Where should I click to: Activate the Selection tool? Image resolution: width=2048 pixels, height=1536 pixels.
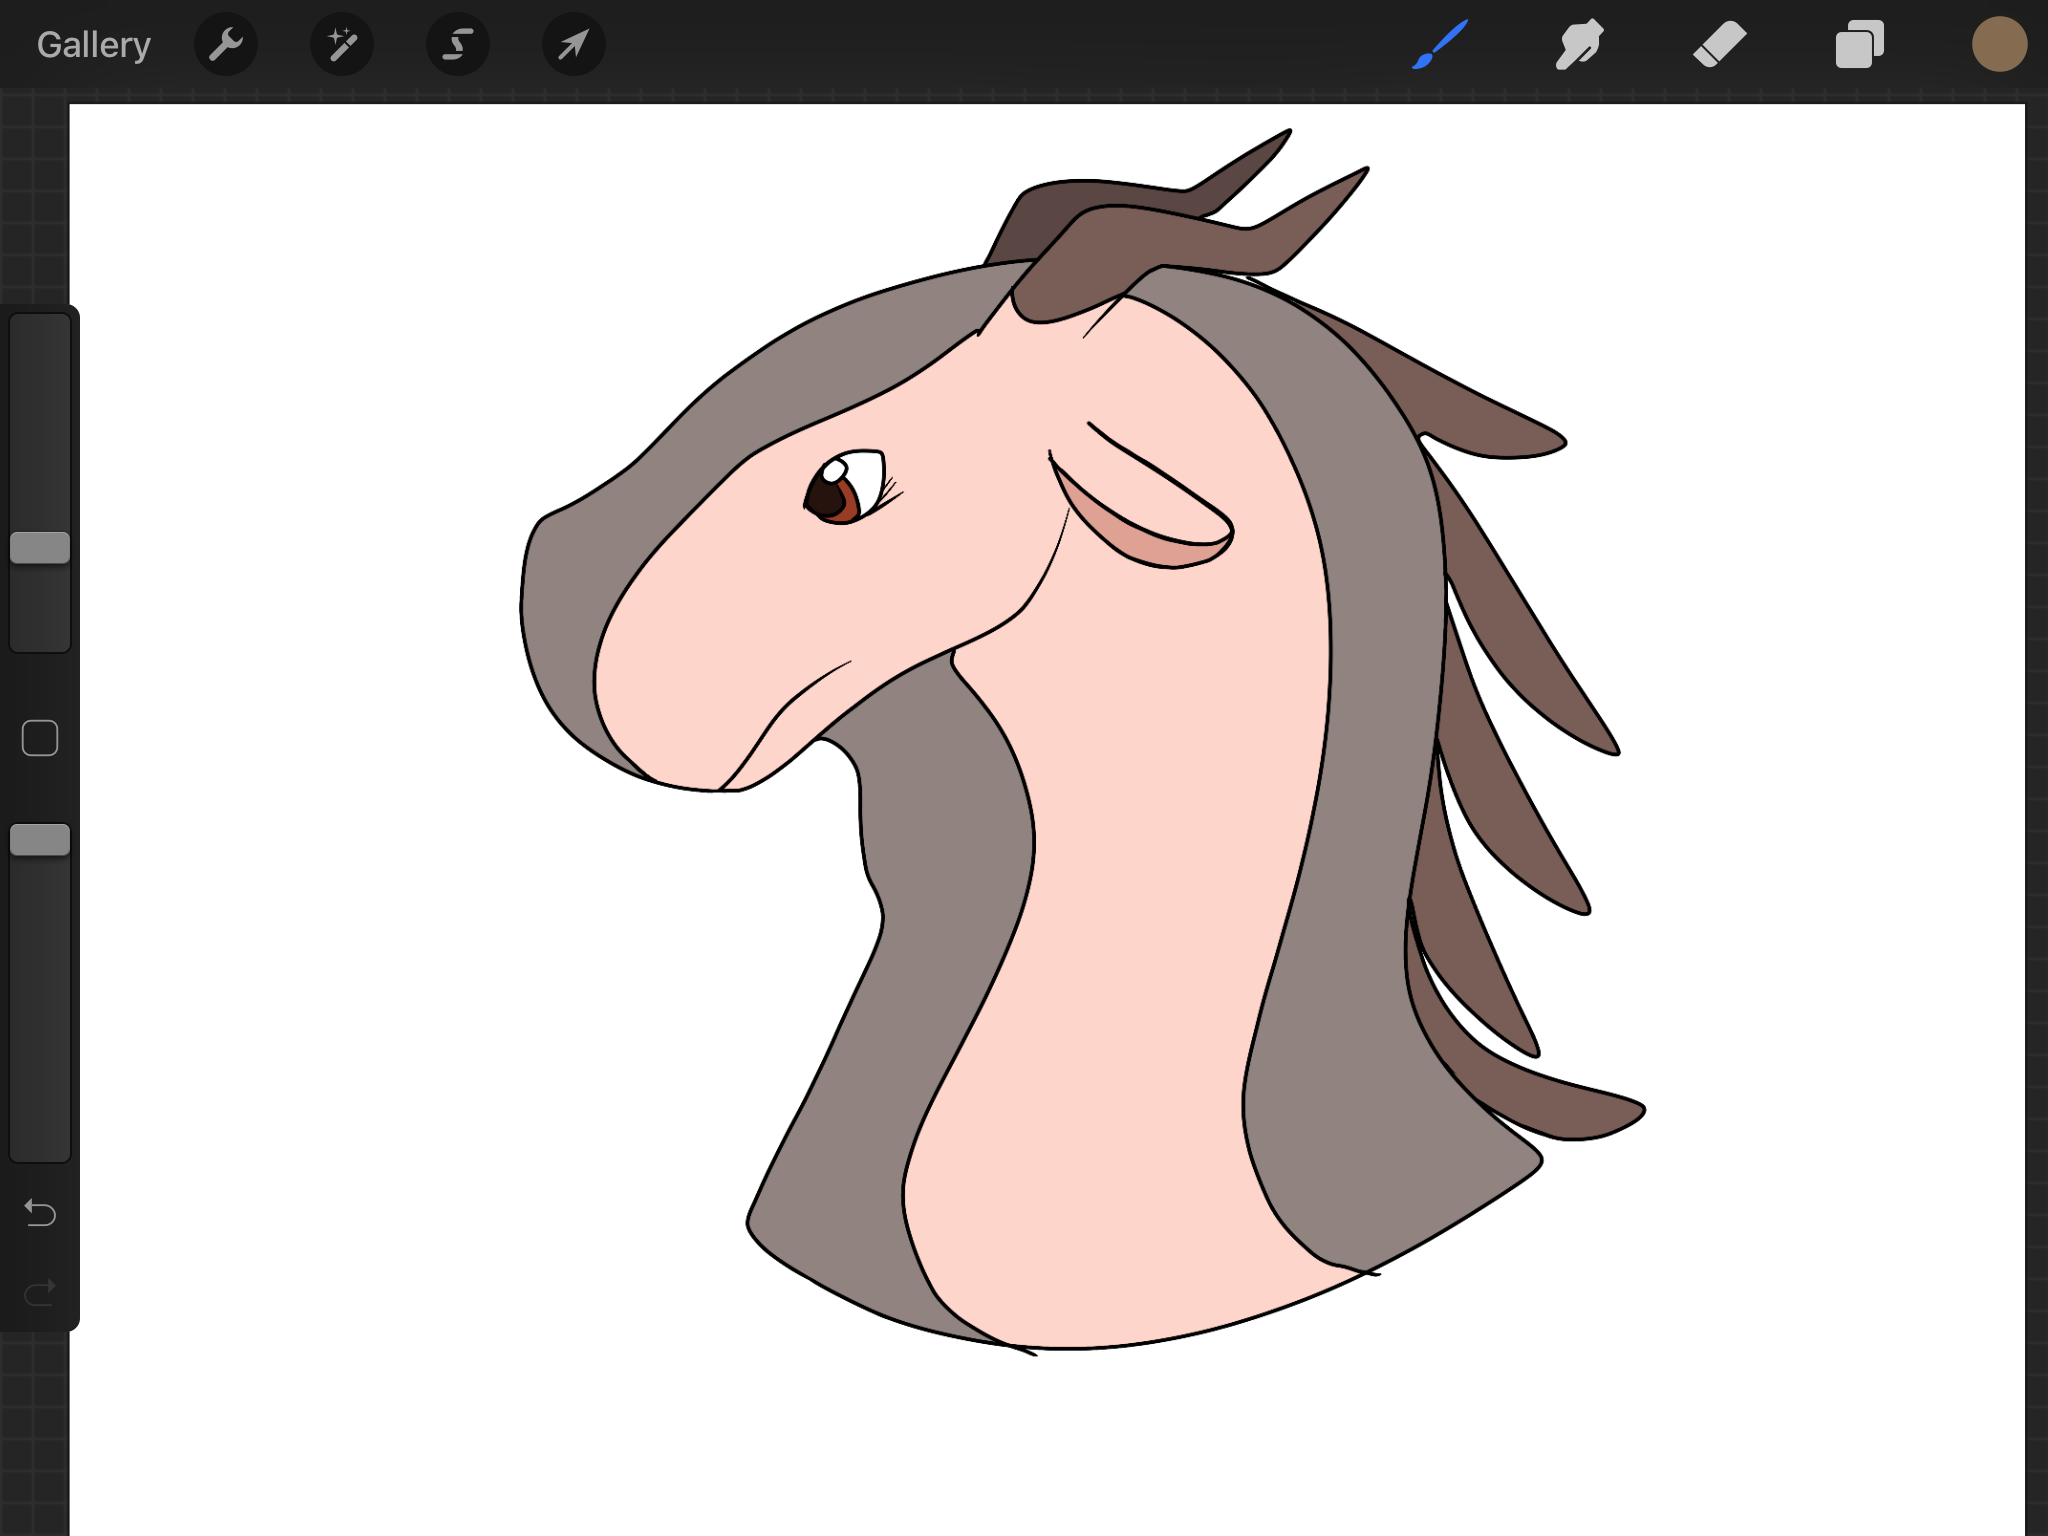pos(458,45)
